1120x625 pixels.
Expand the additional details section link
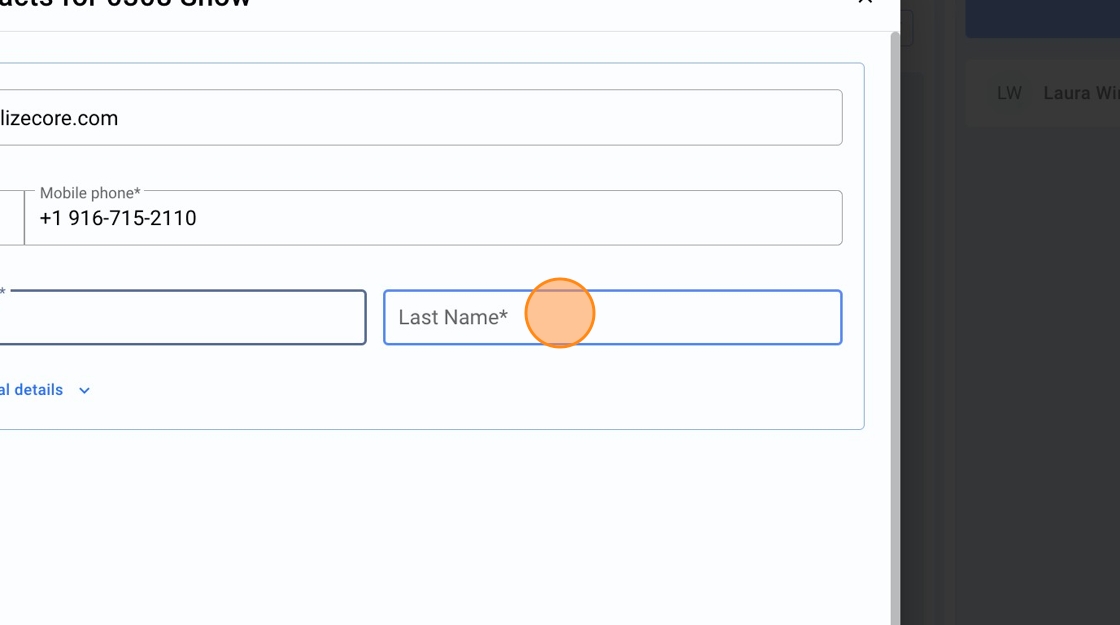pyautogui.click(x=32, y=390)
